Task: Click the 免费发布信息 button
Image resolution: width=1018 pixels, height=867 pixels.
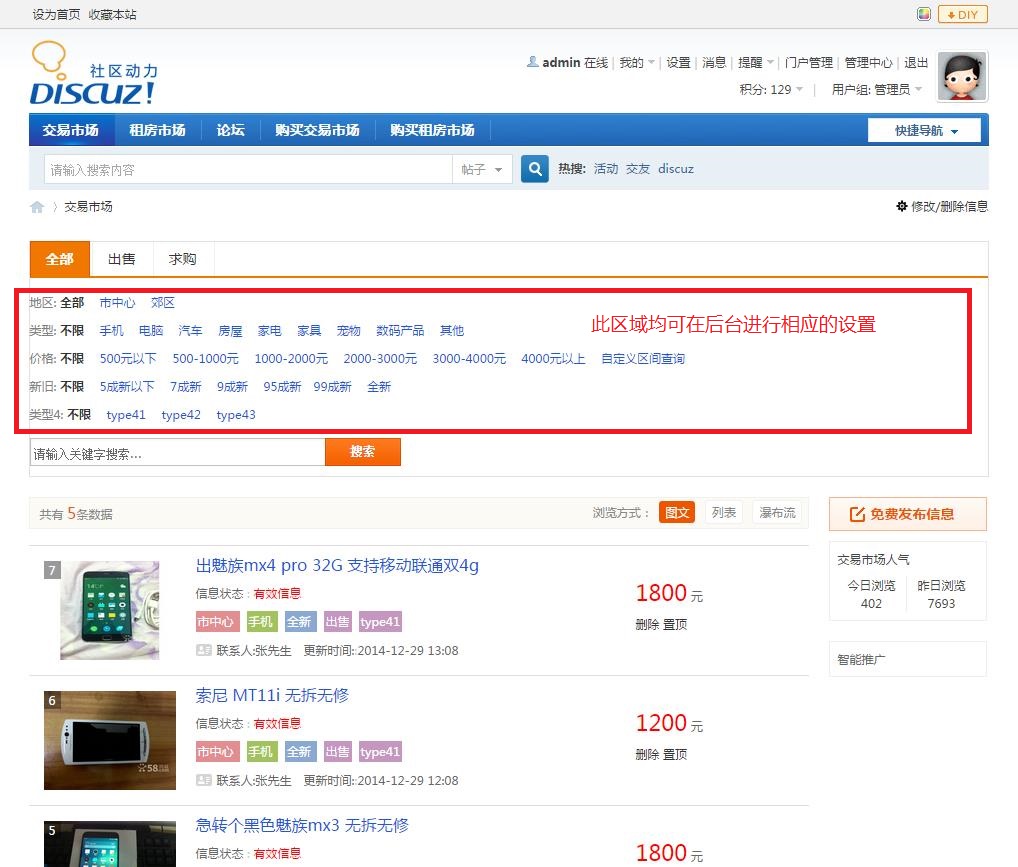Action: click(x=908, y=514)
